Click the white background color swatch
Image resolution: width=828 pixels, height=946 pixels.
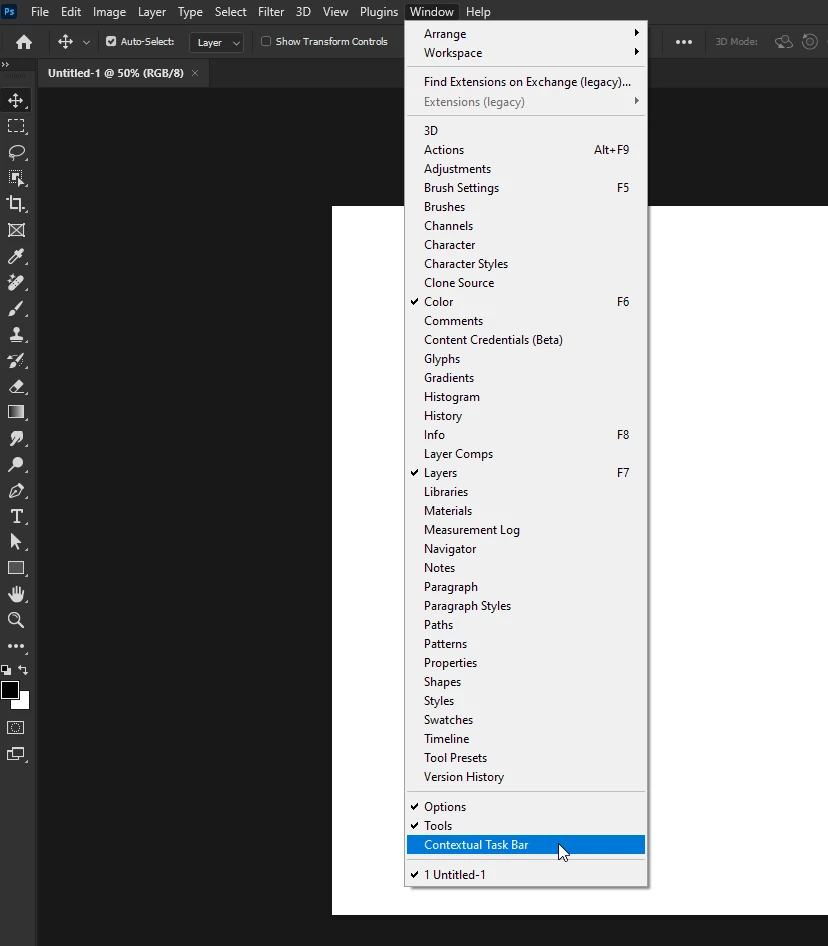pyautogui.click(x=24, y=703)
